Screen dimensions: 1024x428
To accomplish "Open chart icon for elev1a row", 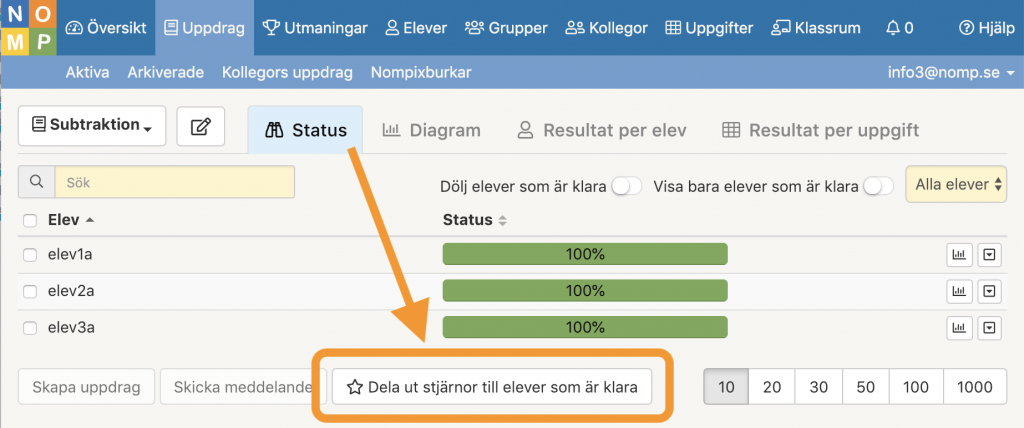I will [x=959, y=255].
